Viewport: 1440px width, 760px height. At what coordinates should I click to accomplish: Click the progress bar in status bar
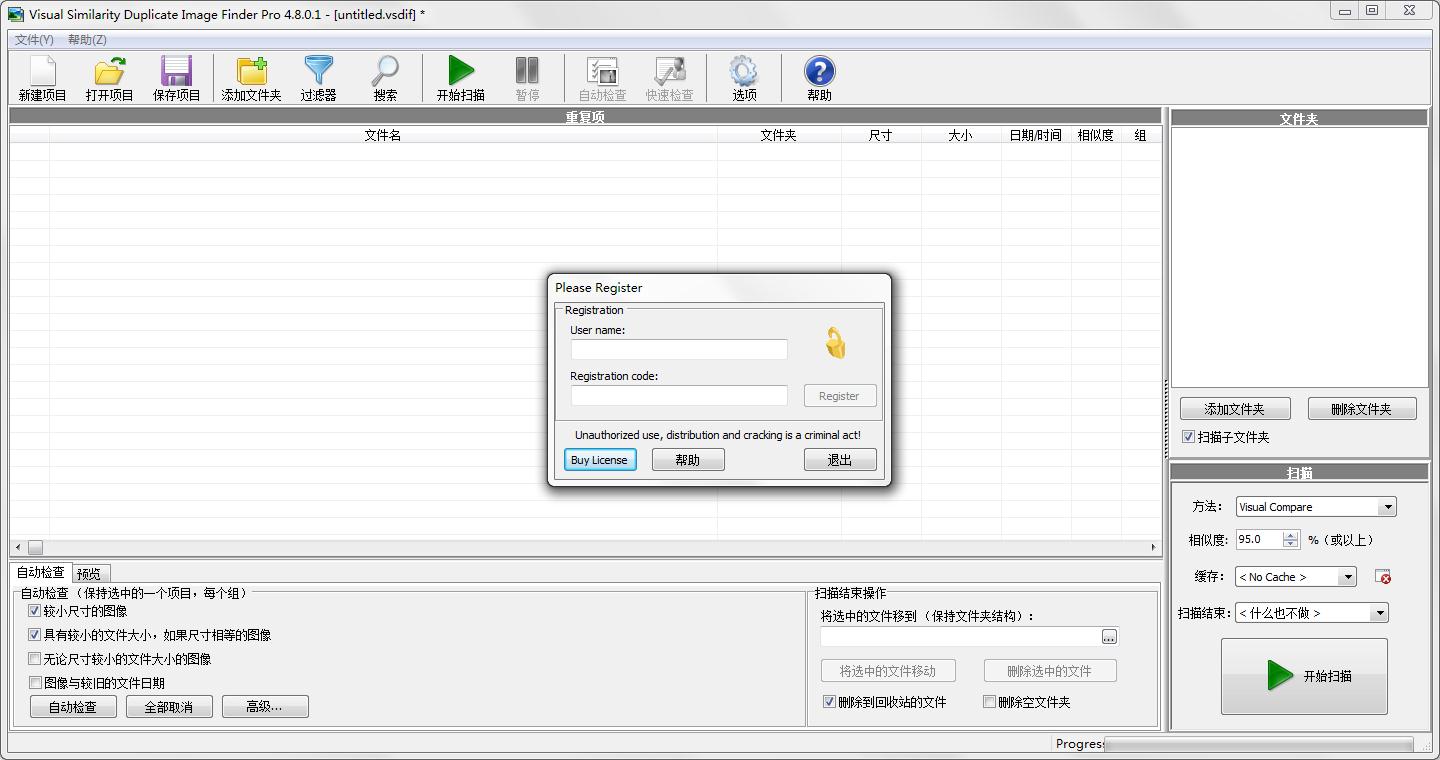[1259, 745]
